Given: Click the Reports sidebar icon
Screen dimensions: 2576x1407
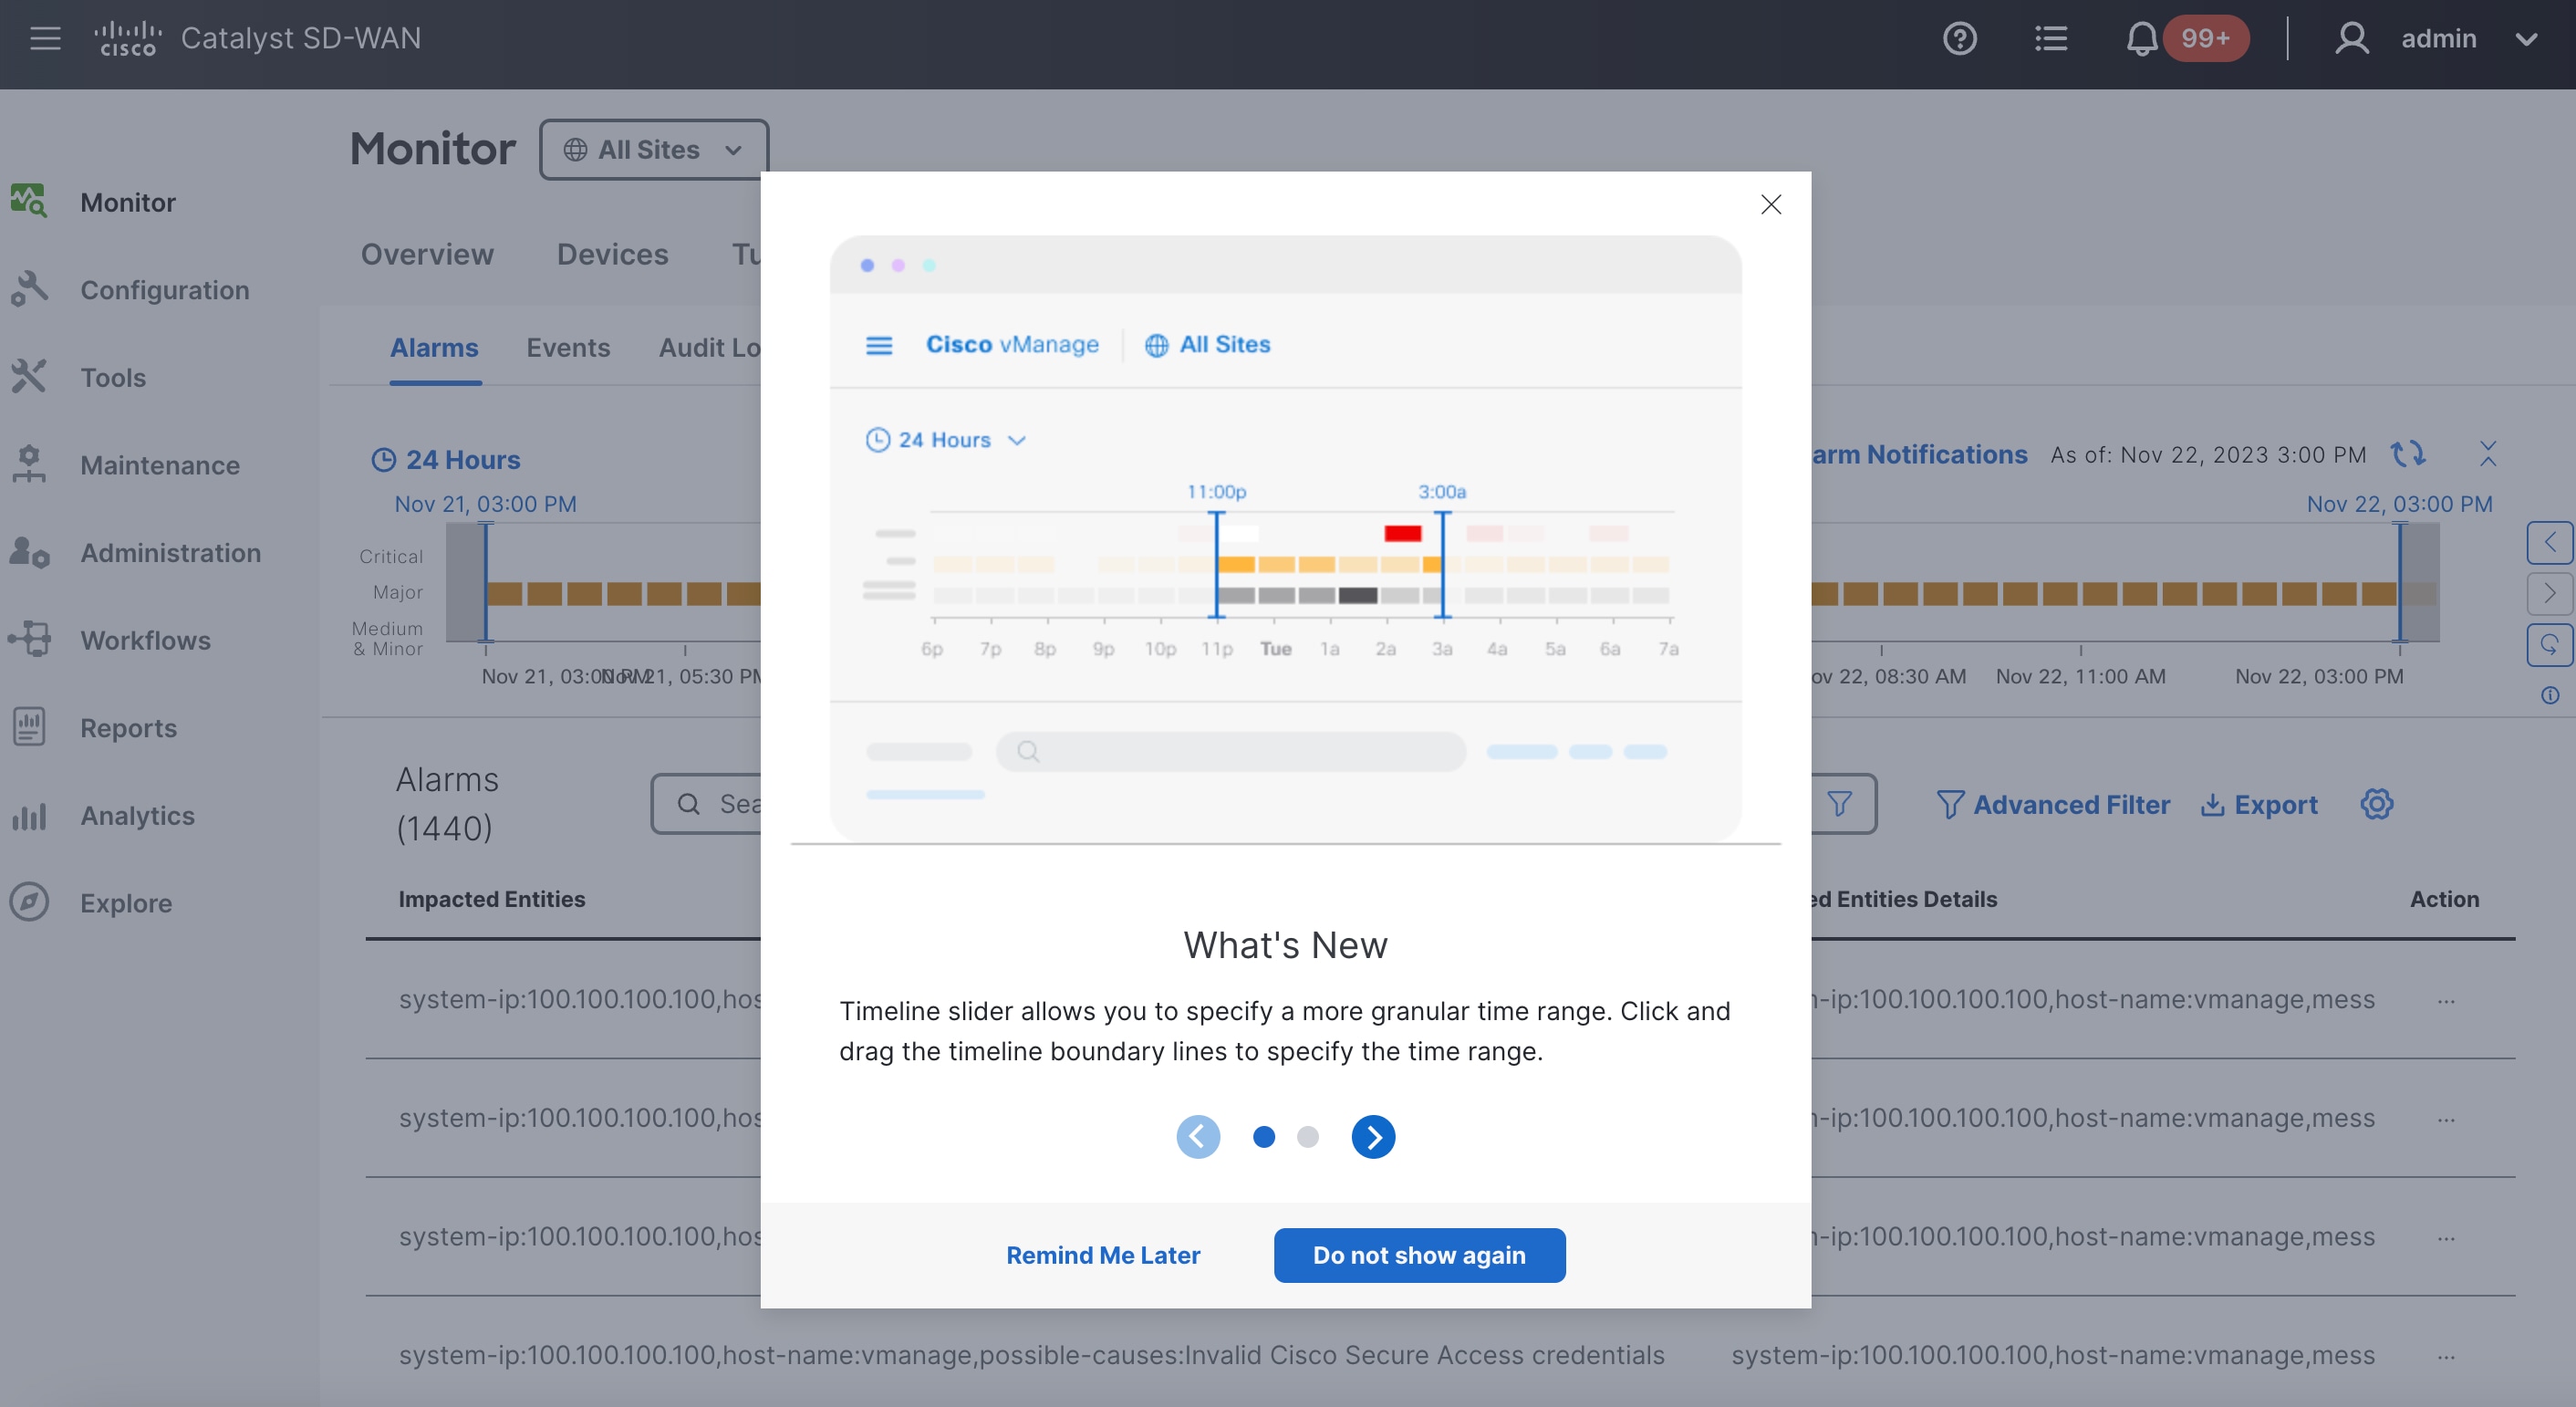Looking at the screenshot, I should tap(29, 726).
